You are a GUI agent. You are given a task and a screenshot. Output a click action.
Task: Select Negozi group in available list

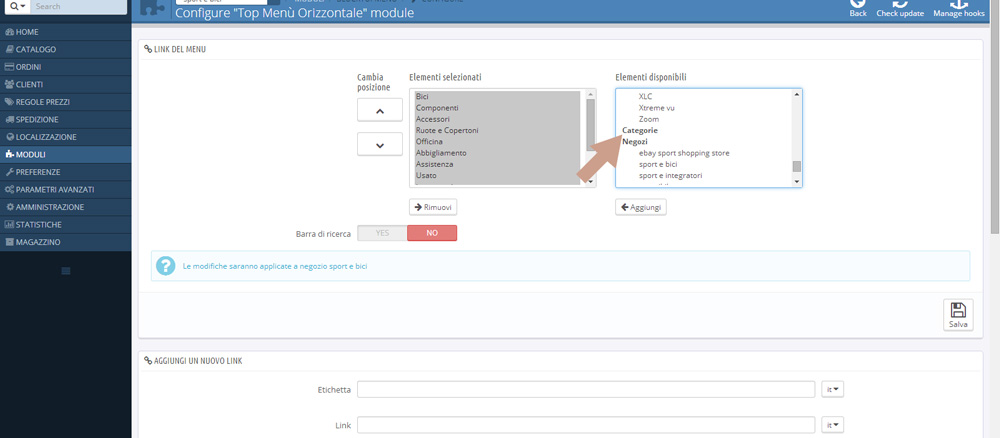[635, 142]
